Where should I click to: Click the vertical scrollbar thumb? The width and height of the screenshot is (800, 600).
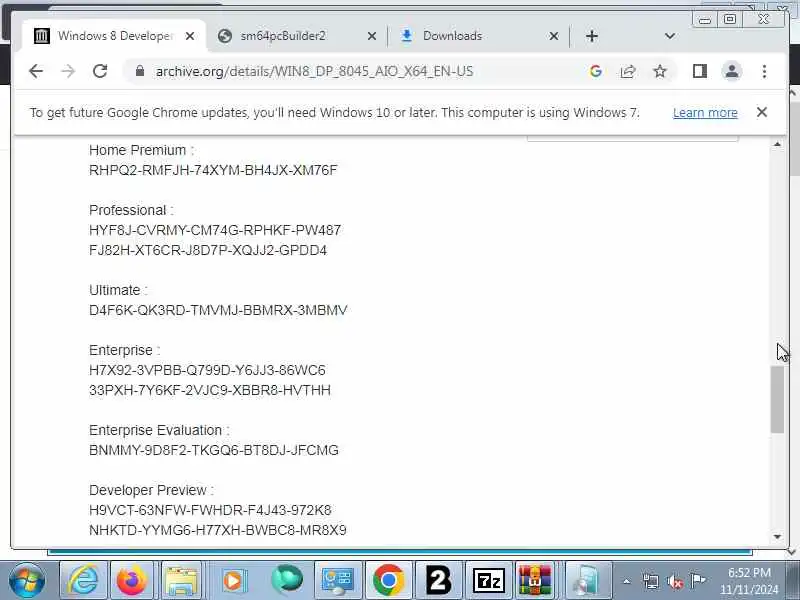(x=777, y=398)
